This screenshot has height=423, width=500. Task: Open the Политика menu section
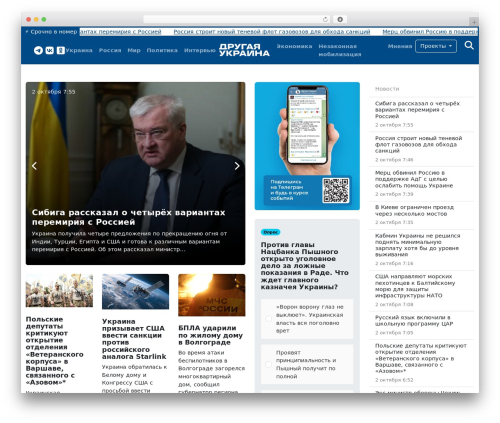(162, 50)
